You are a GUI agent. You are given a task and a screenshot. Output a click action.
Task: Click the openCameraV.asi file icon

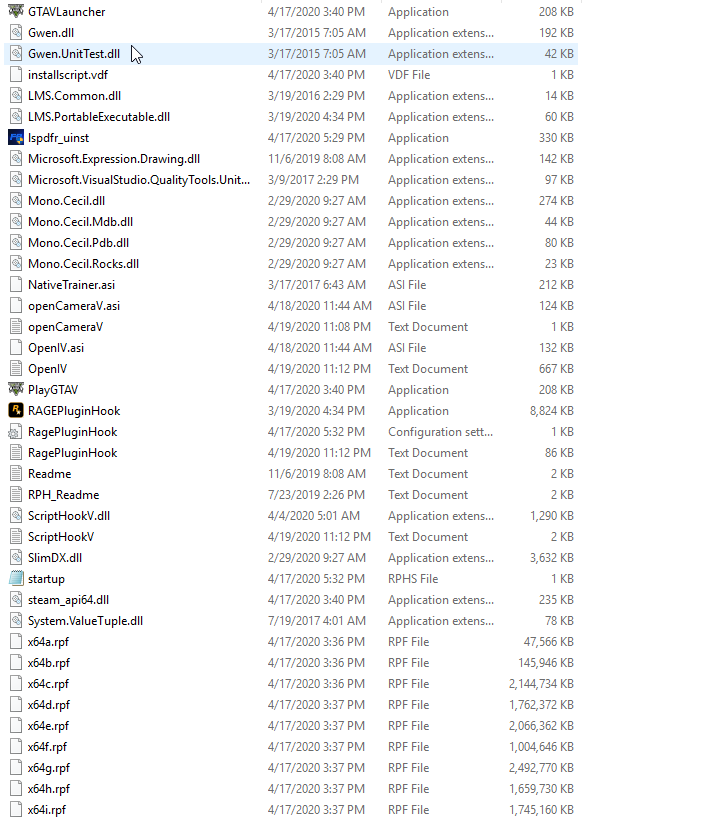[x=16, y=306]
